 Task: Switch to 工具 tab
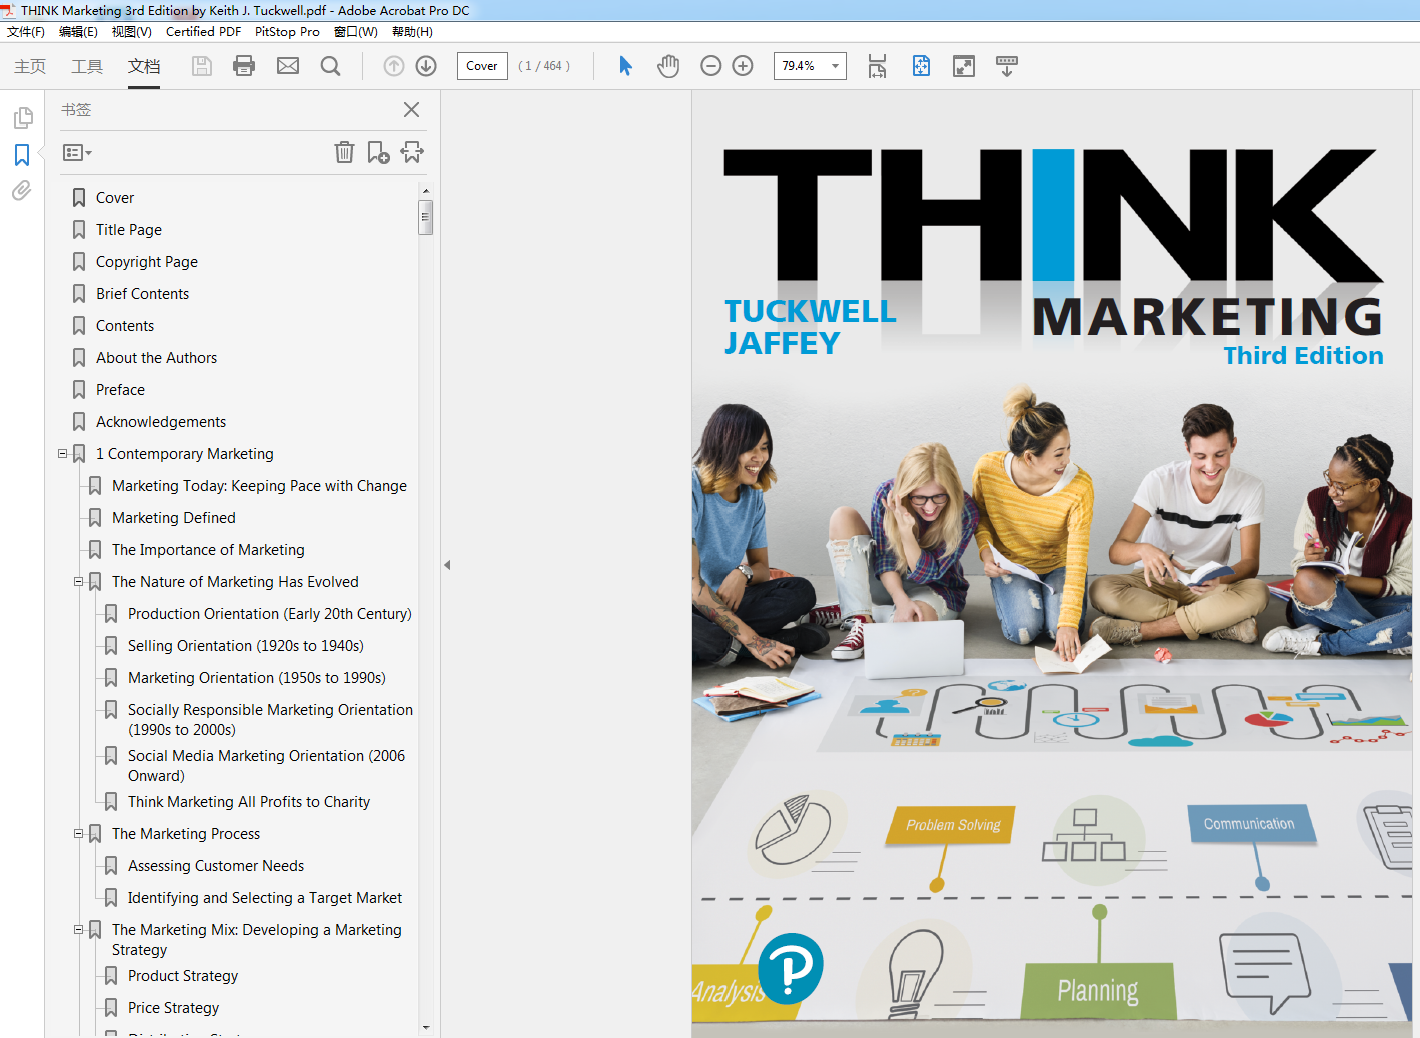point(87,66)
